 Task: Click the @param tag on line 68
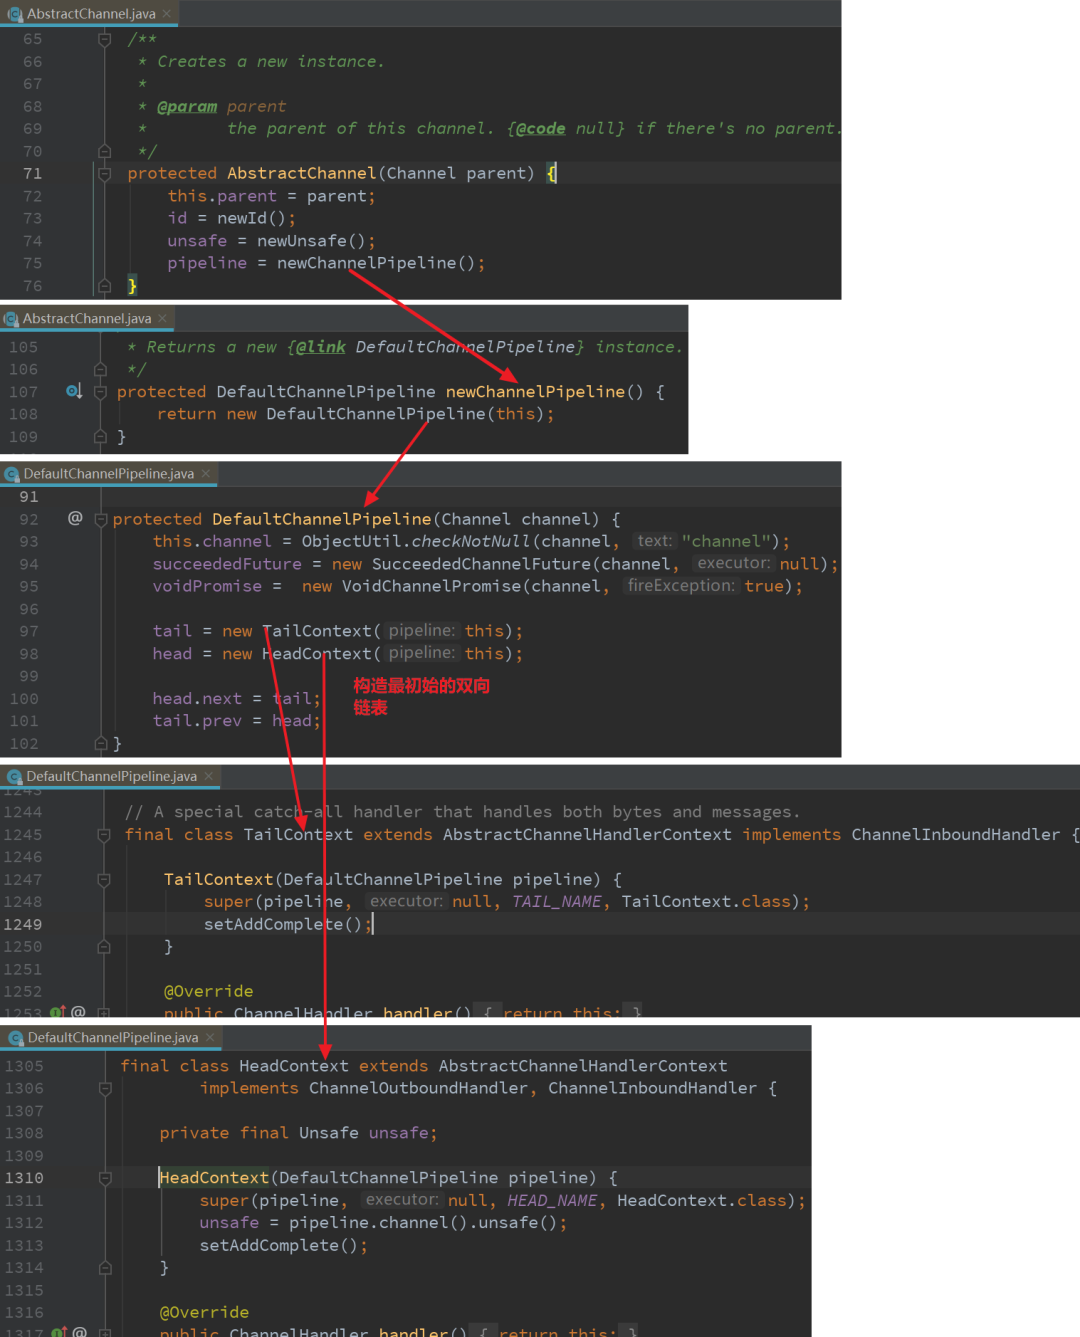pyautogui.click(x=187, y=106)
